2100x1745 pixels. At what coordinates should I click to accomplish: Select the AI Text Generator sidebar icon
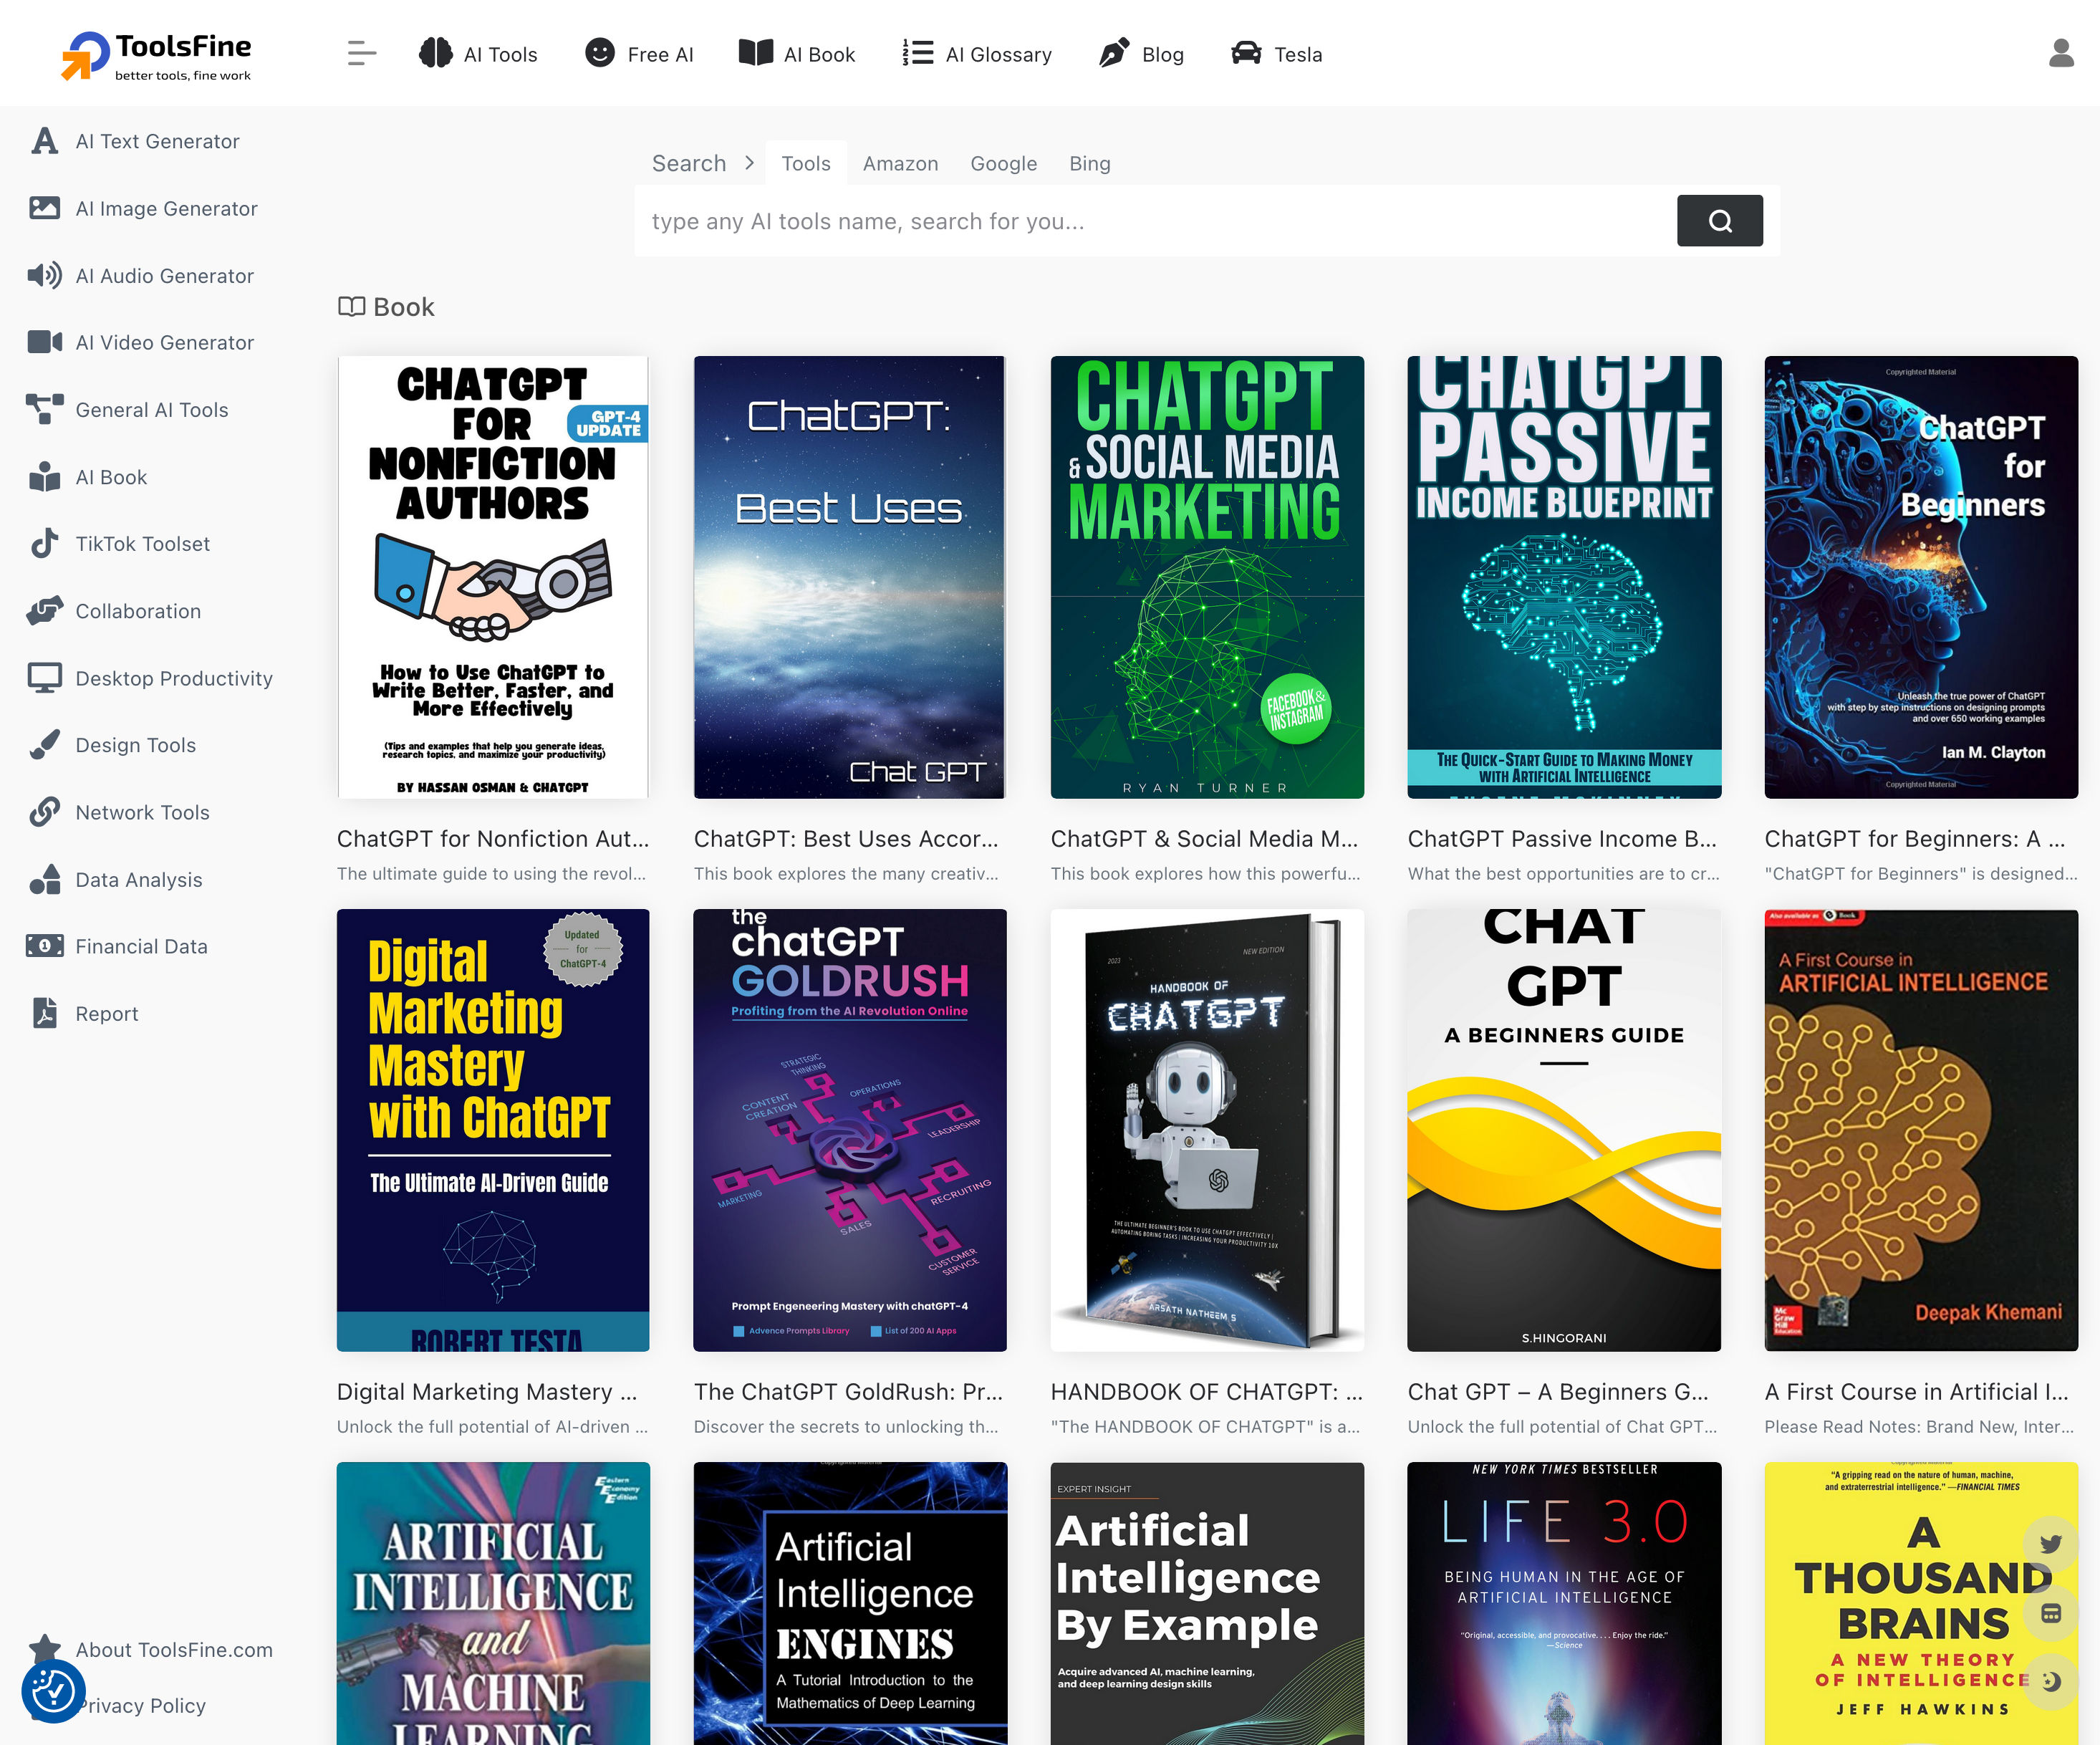point(44,141)
